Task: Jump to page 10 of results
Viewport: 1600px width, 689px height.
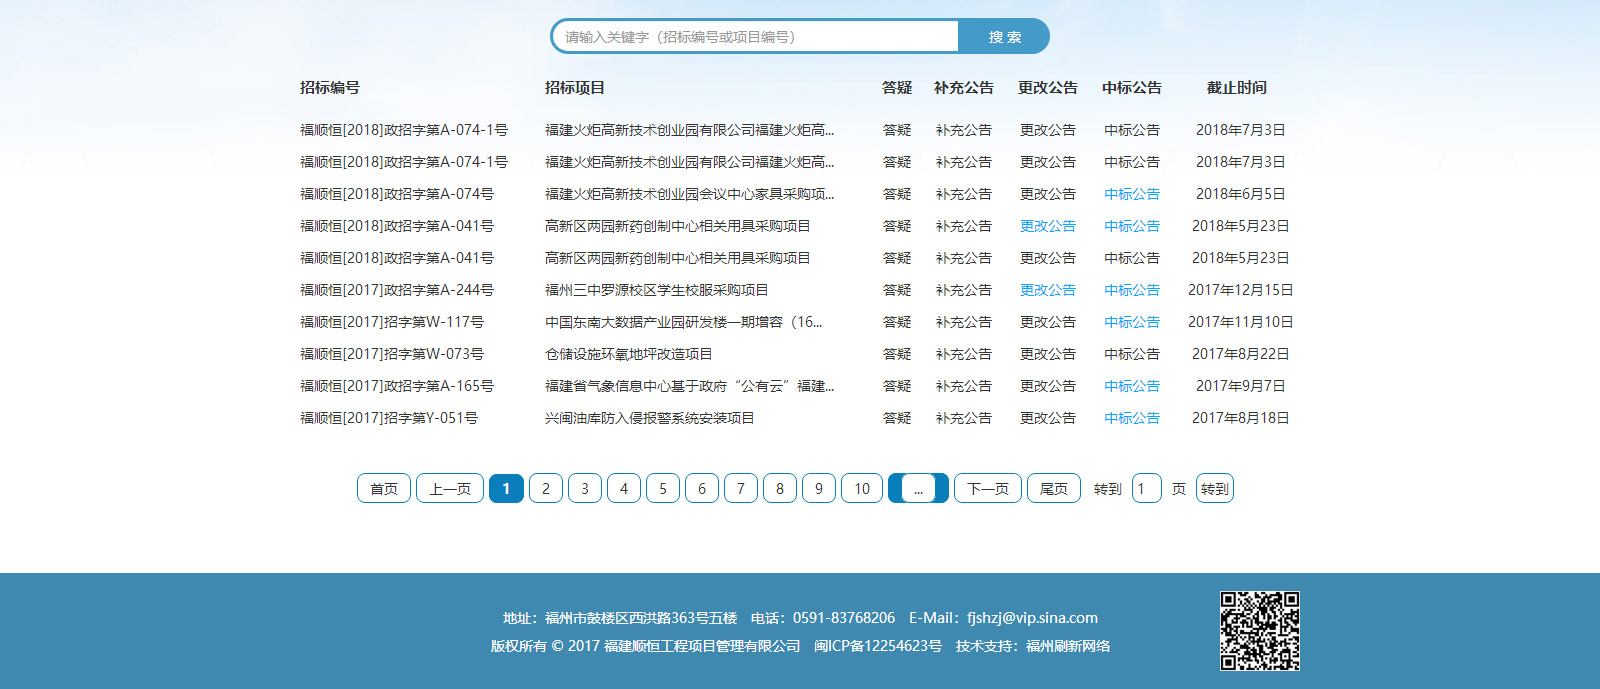Action: click(x=862, y=488)
